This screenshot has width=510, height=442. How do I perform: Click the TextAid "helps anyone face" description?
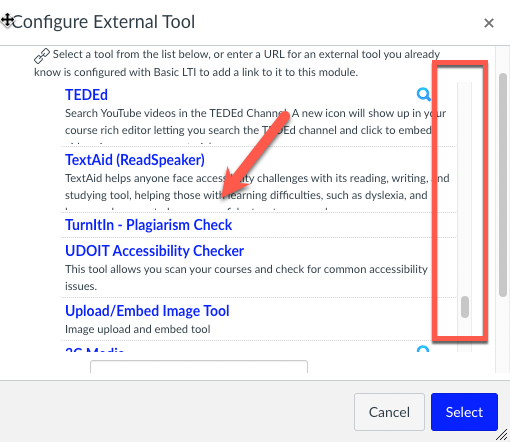pyautogui.click(x=257, y=187)
